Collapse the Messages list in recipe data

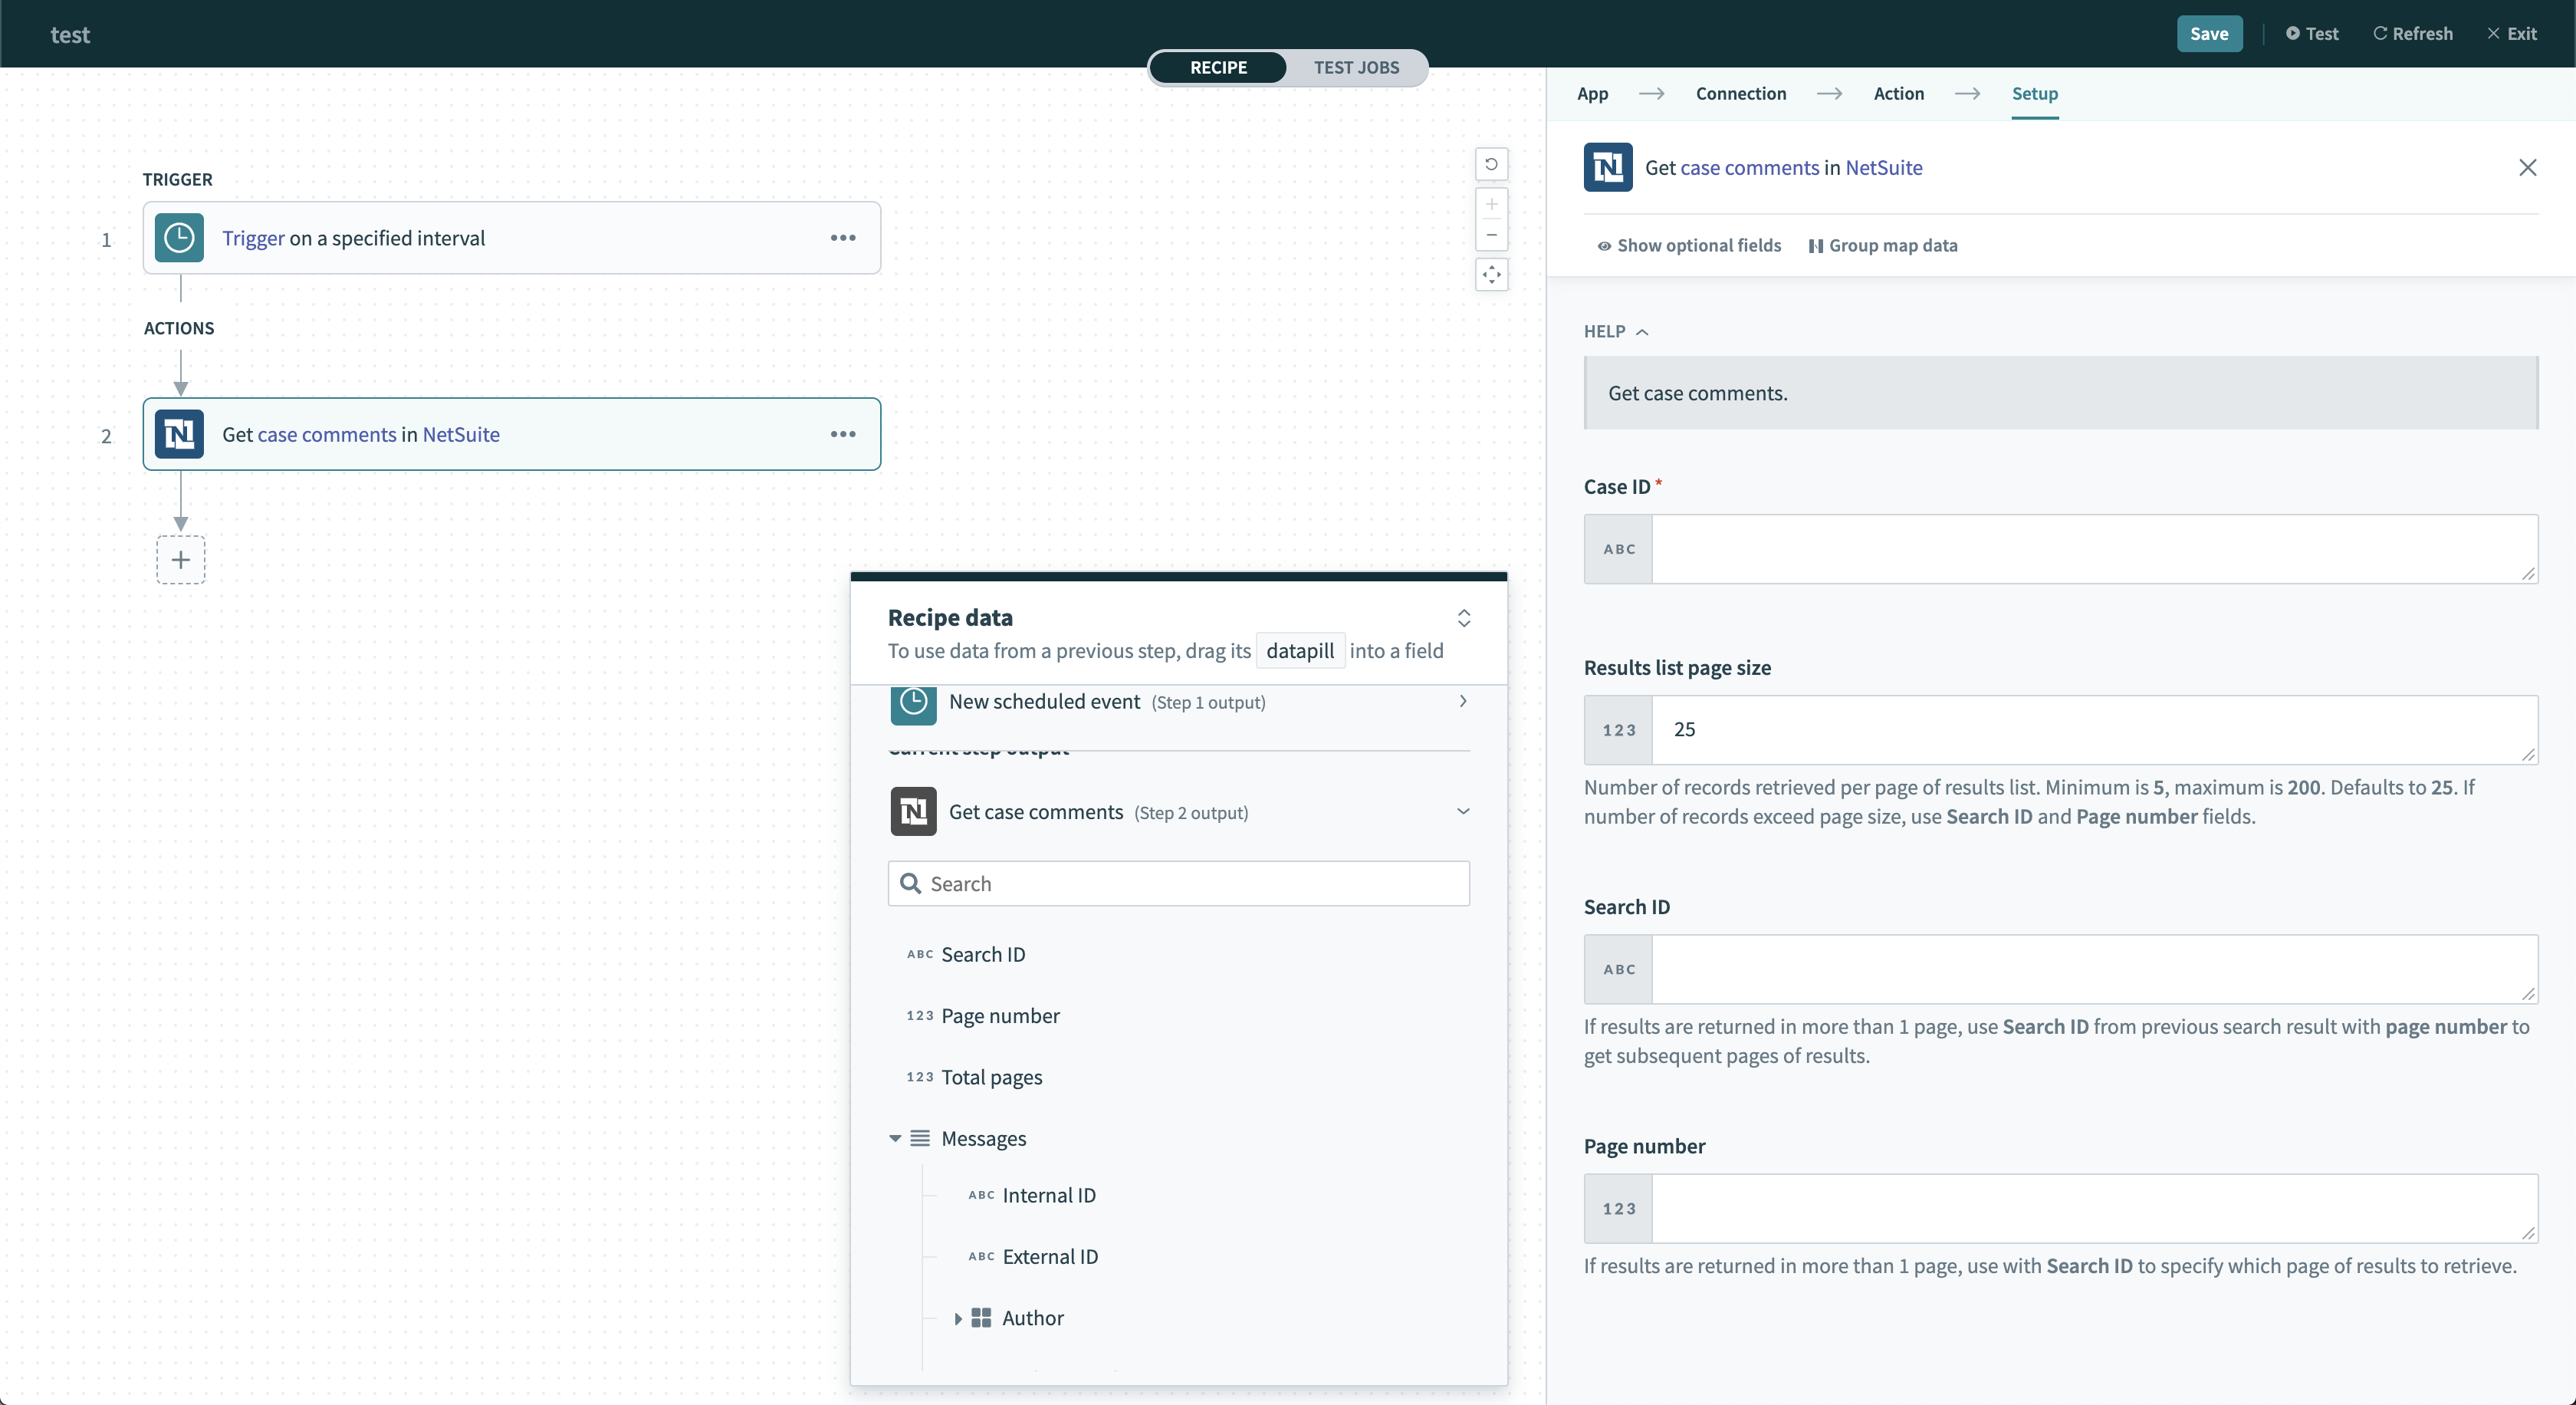[895, 1139]
